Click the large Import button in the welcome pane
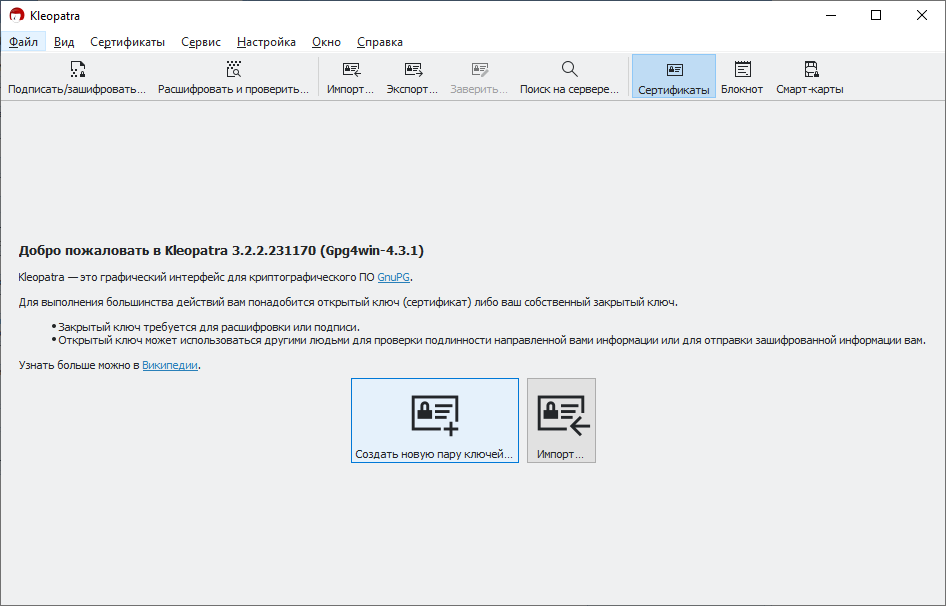 coord(561,421)
